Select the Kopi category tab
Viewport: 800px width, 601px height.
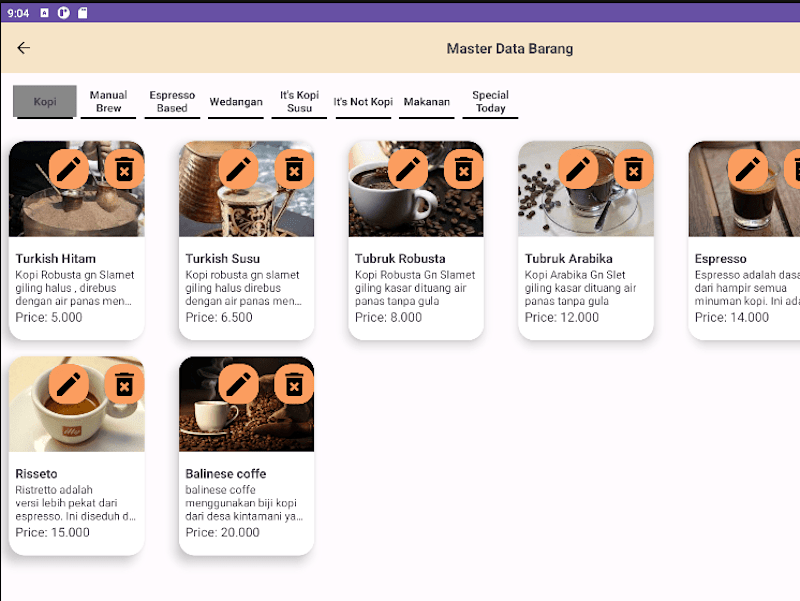(x=45, y=102)
